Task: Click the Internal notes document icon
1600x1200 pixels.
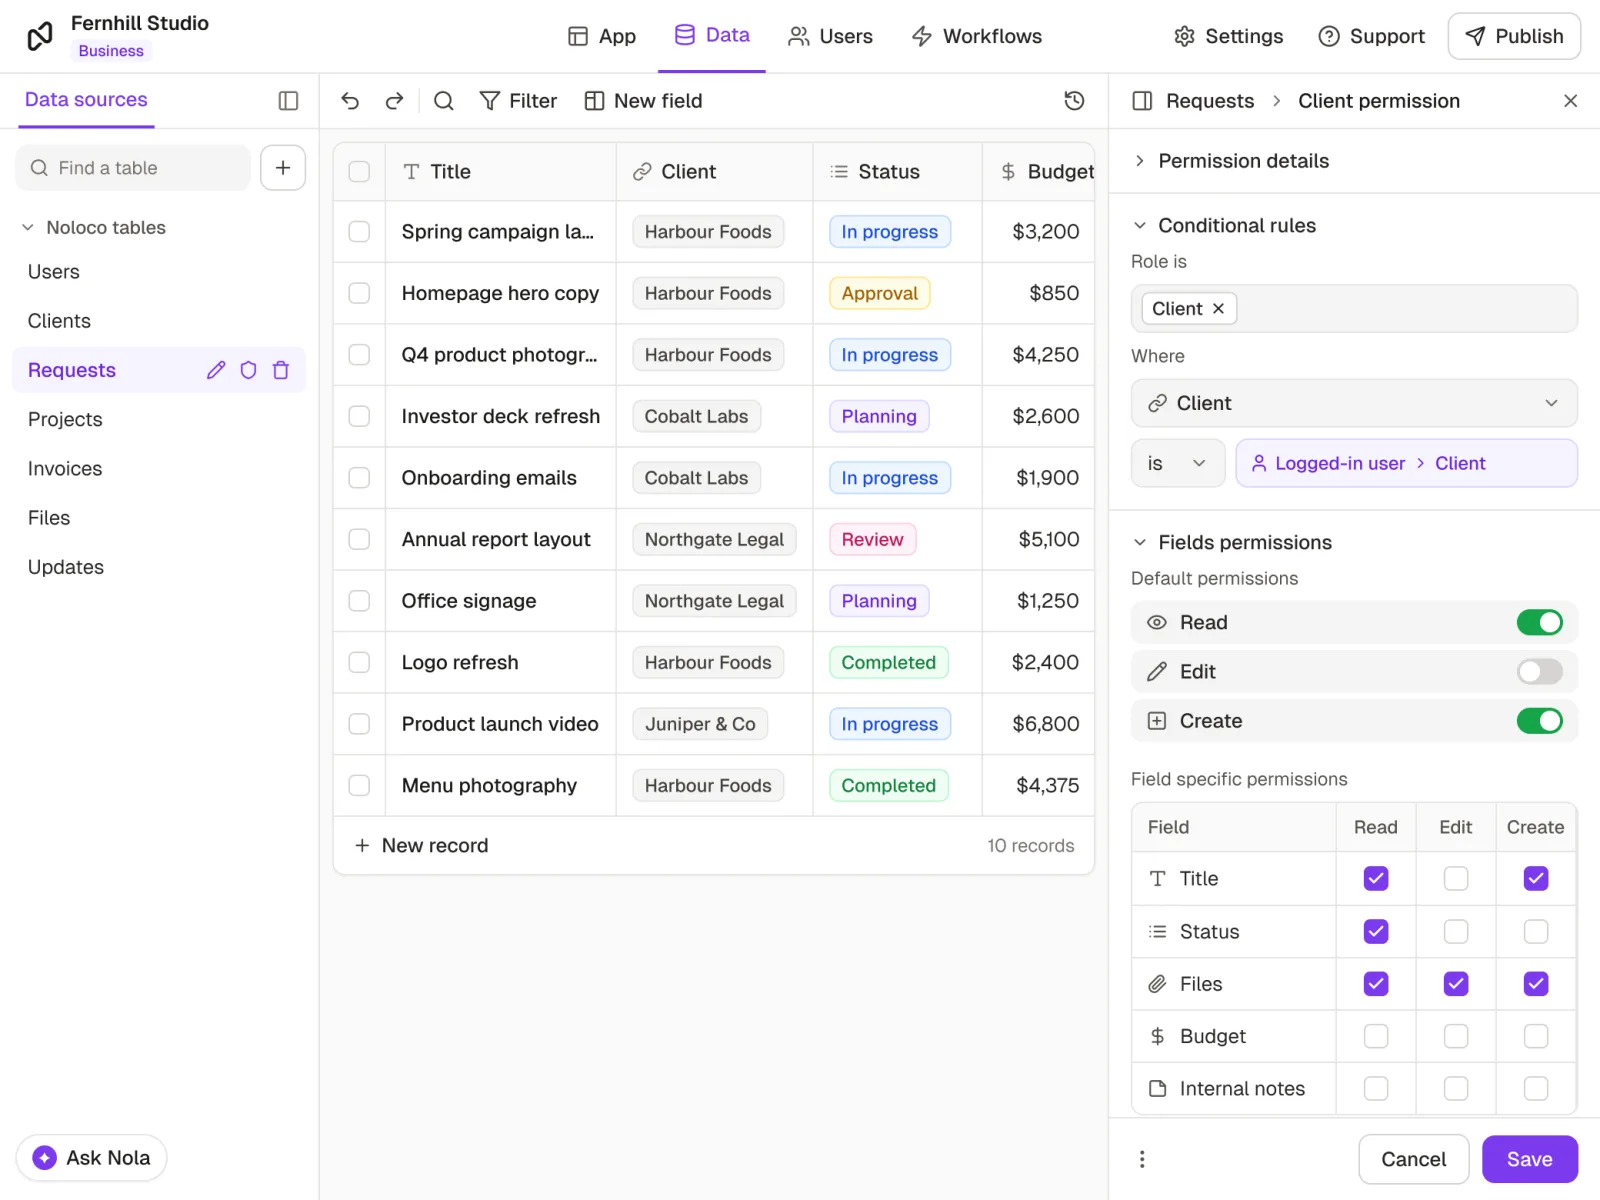Action: tap(1157, 1088)
